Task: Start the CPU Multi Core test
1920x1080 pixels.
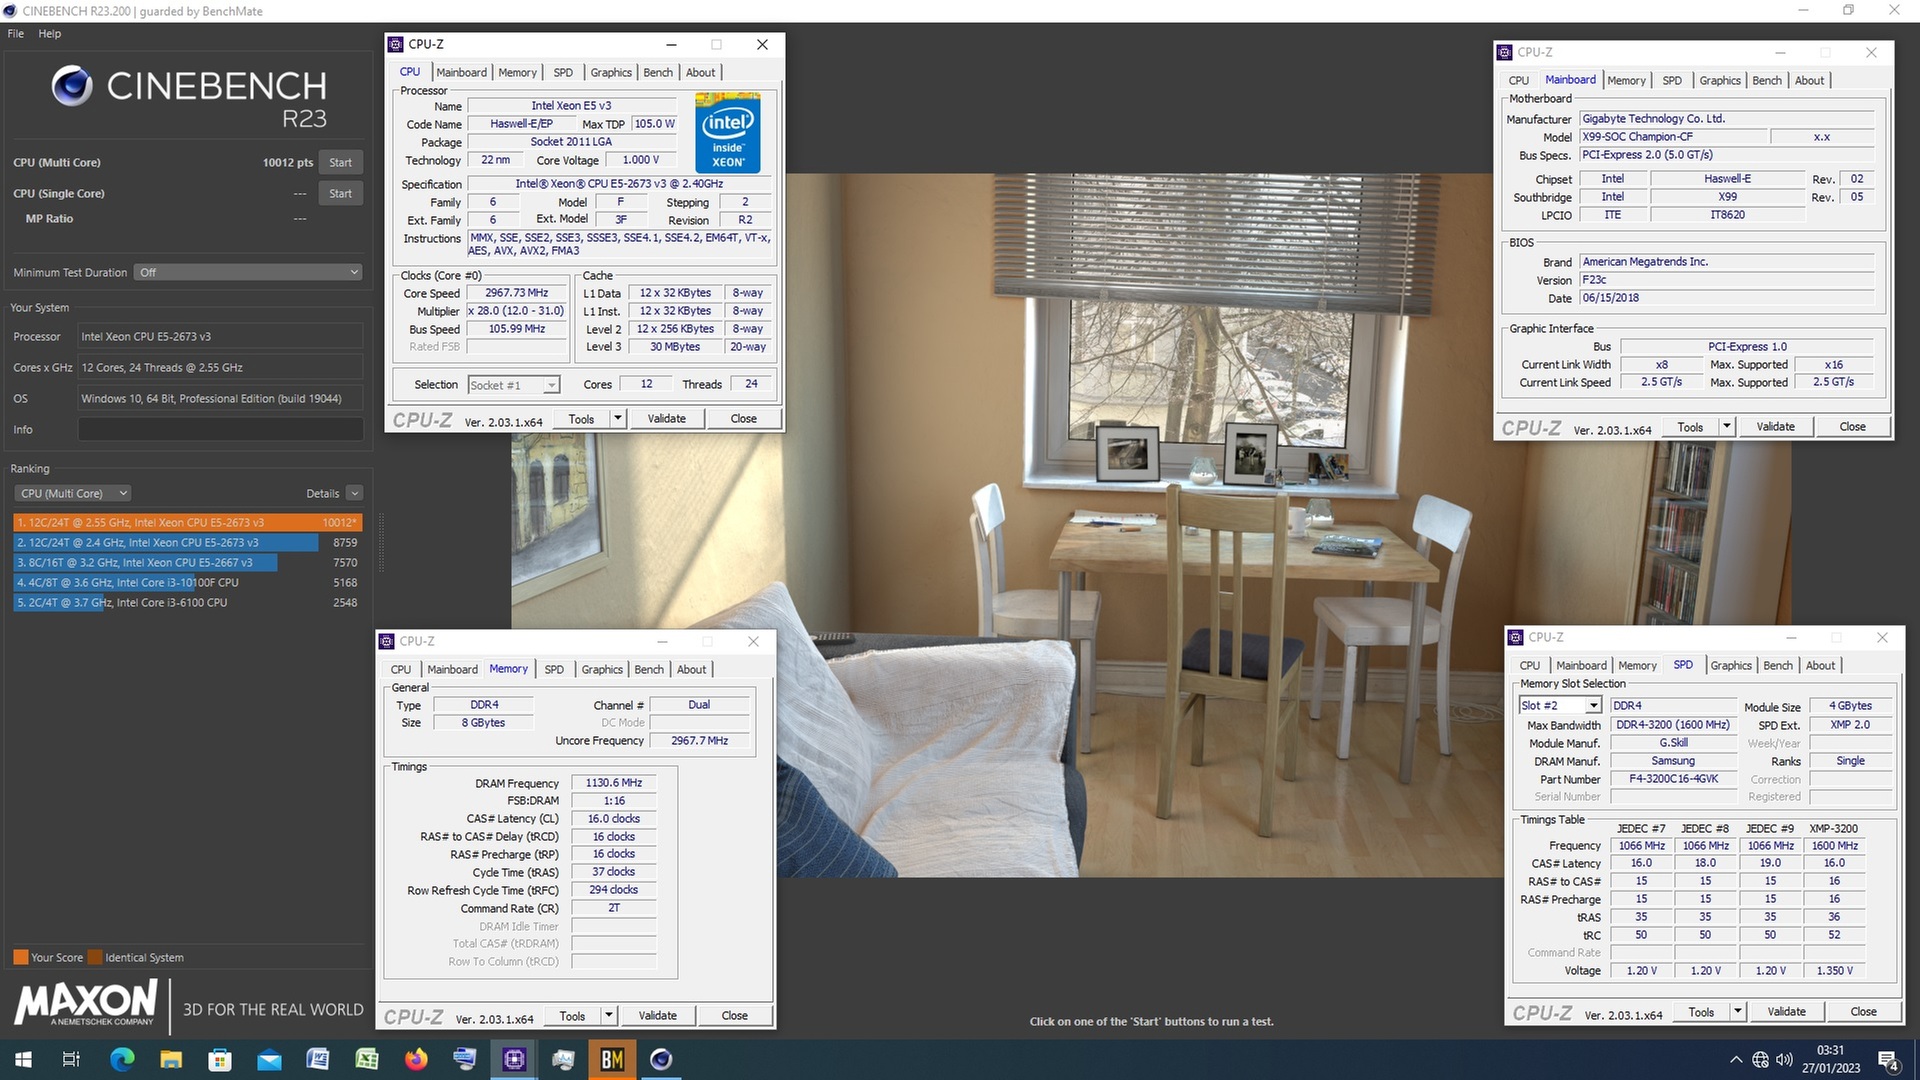Action: pyautogui.click(x=340, y=163)
